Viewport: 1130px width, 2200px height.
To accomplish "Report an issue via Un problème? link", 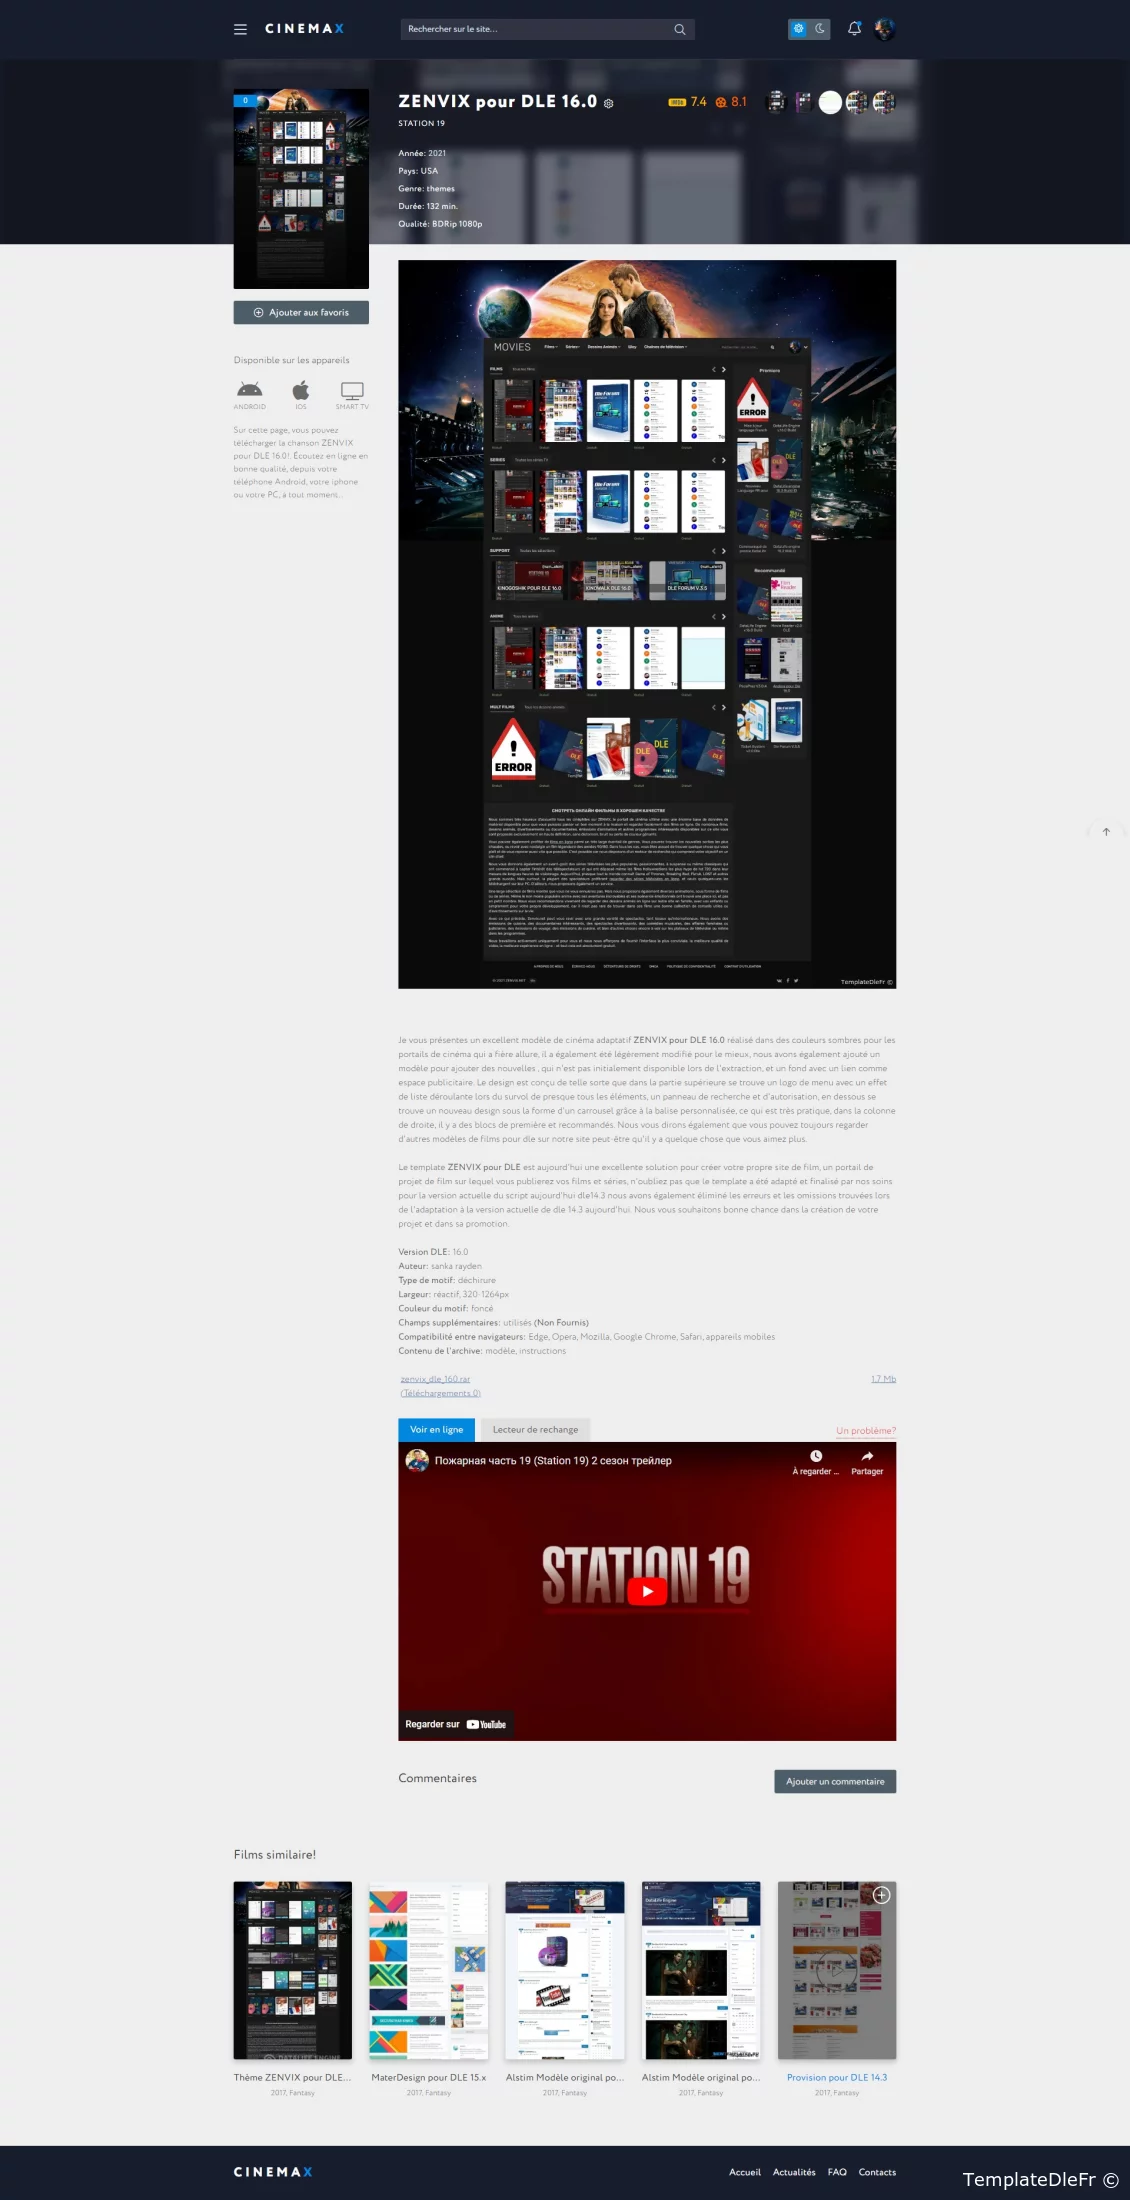I will point(865,1431).
